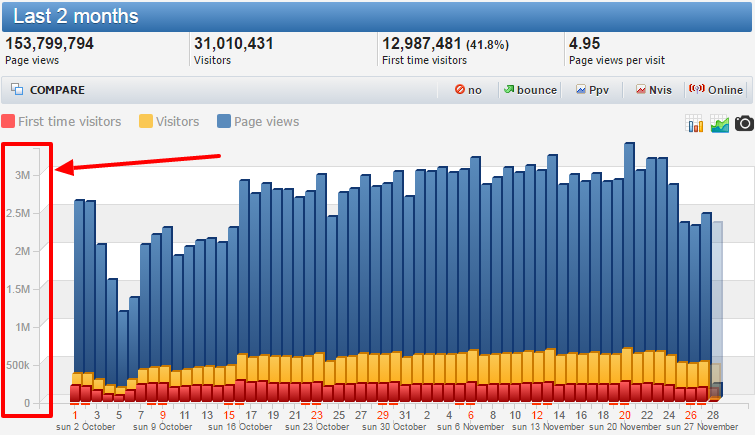Viewport: 755px width, 435px height.
Task: Click the tallest blue bar on day 20
Action: 629,250
